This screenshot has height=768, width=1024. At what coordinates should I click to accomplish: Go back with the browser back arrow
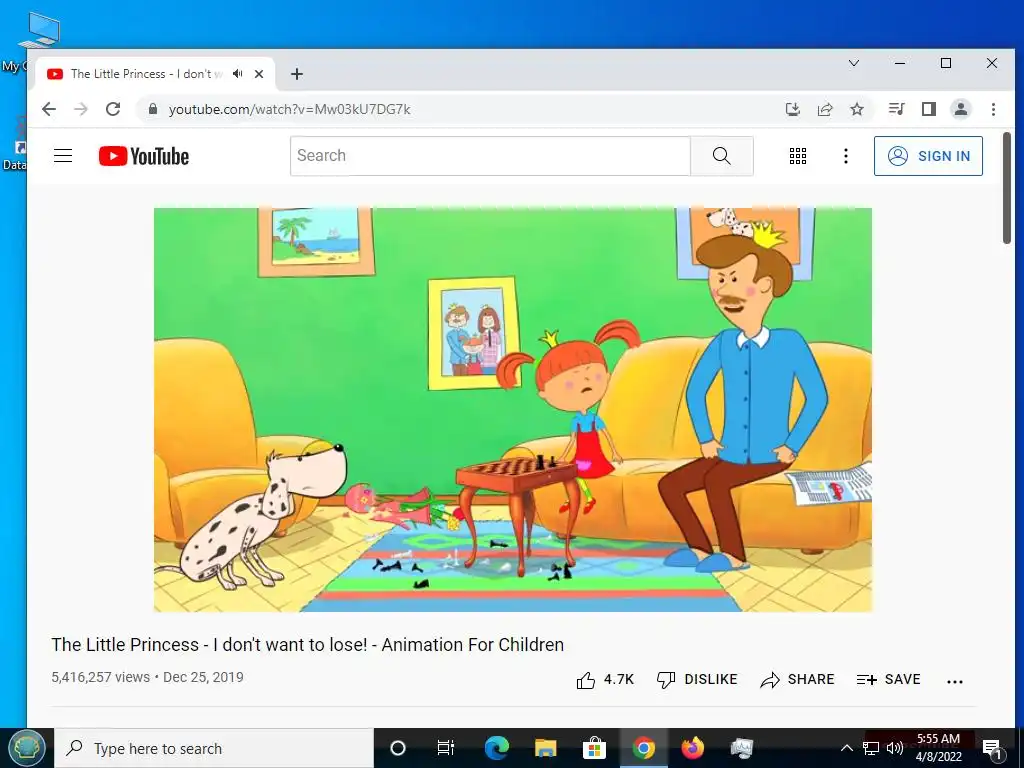coord(49,109)
